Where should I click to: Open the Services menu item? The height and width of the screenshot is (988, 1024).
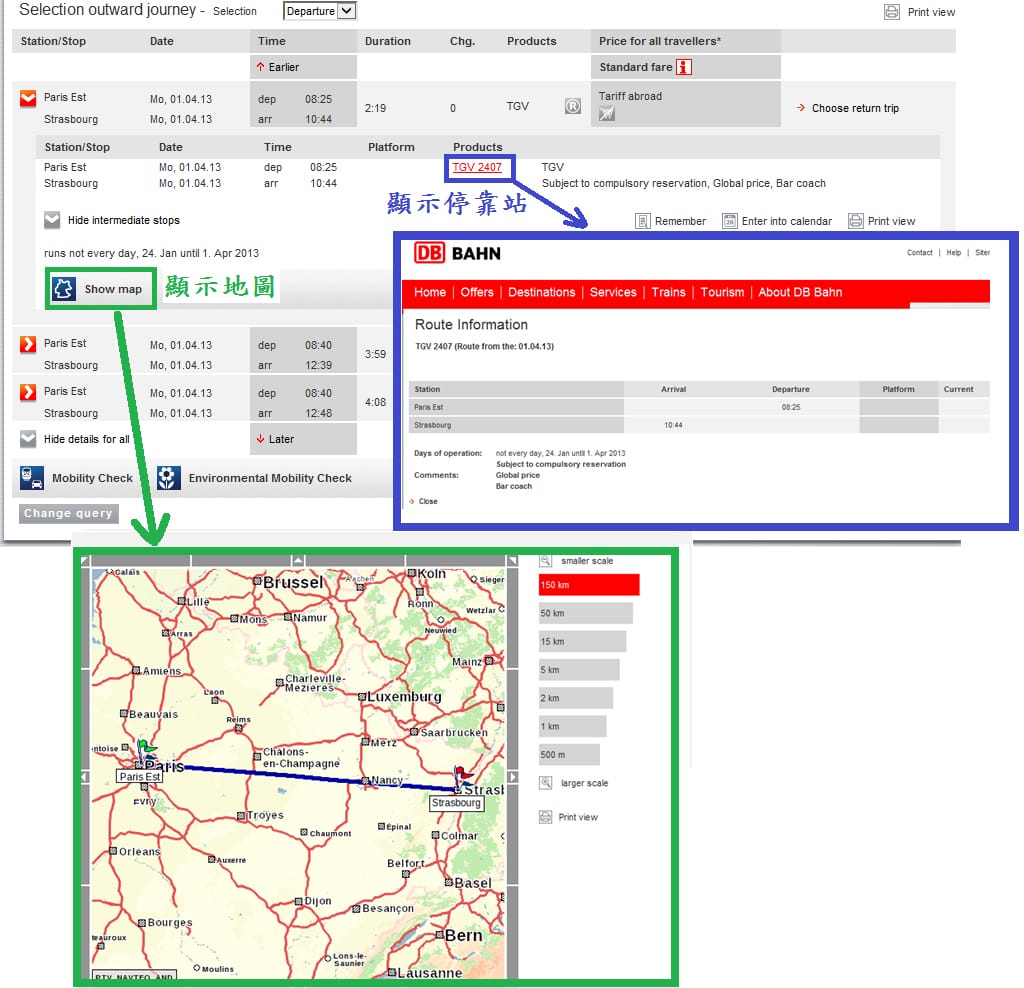[613, 292]
